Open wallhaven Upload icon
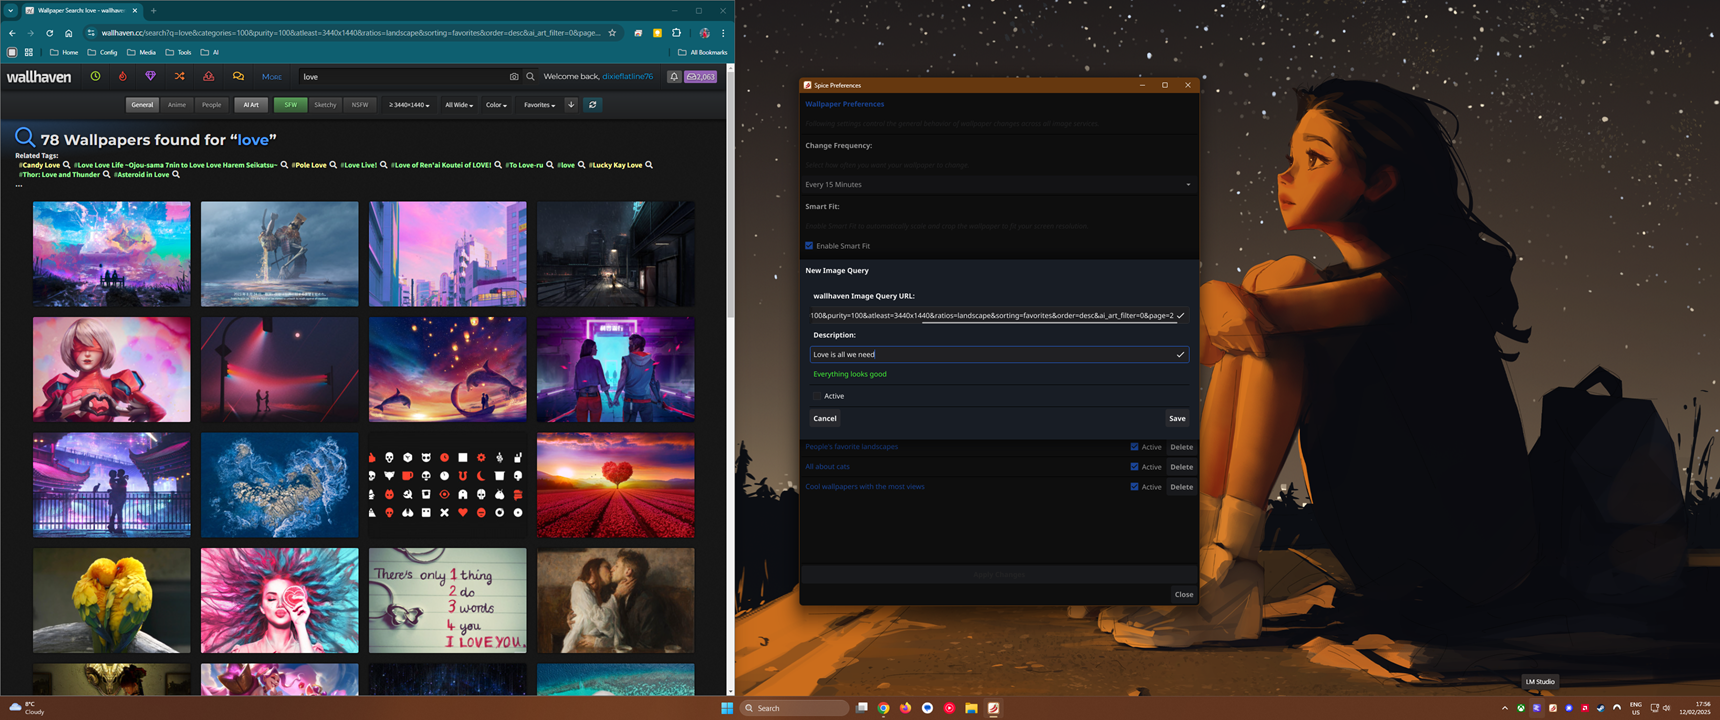This screenshot has height=720, width=1720. [x=208, y=76]
